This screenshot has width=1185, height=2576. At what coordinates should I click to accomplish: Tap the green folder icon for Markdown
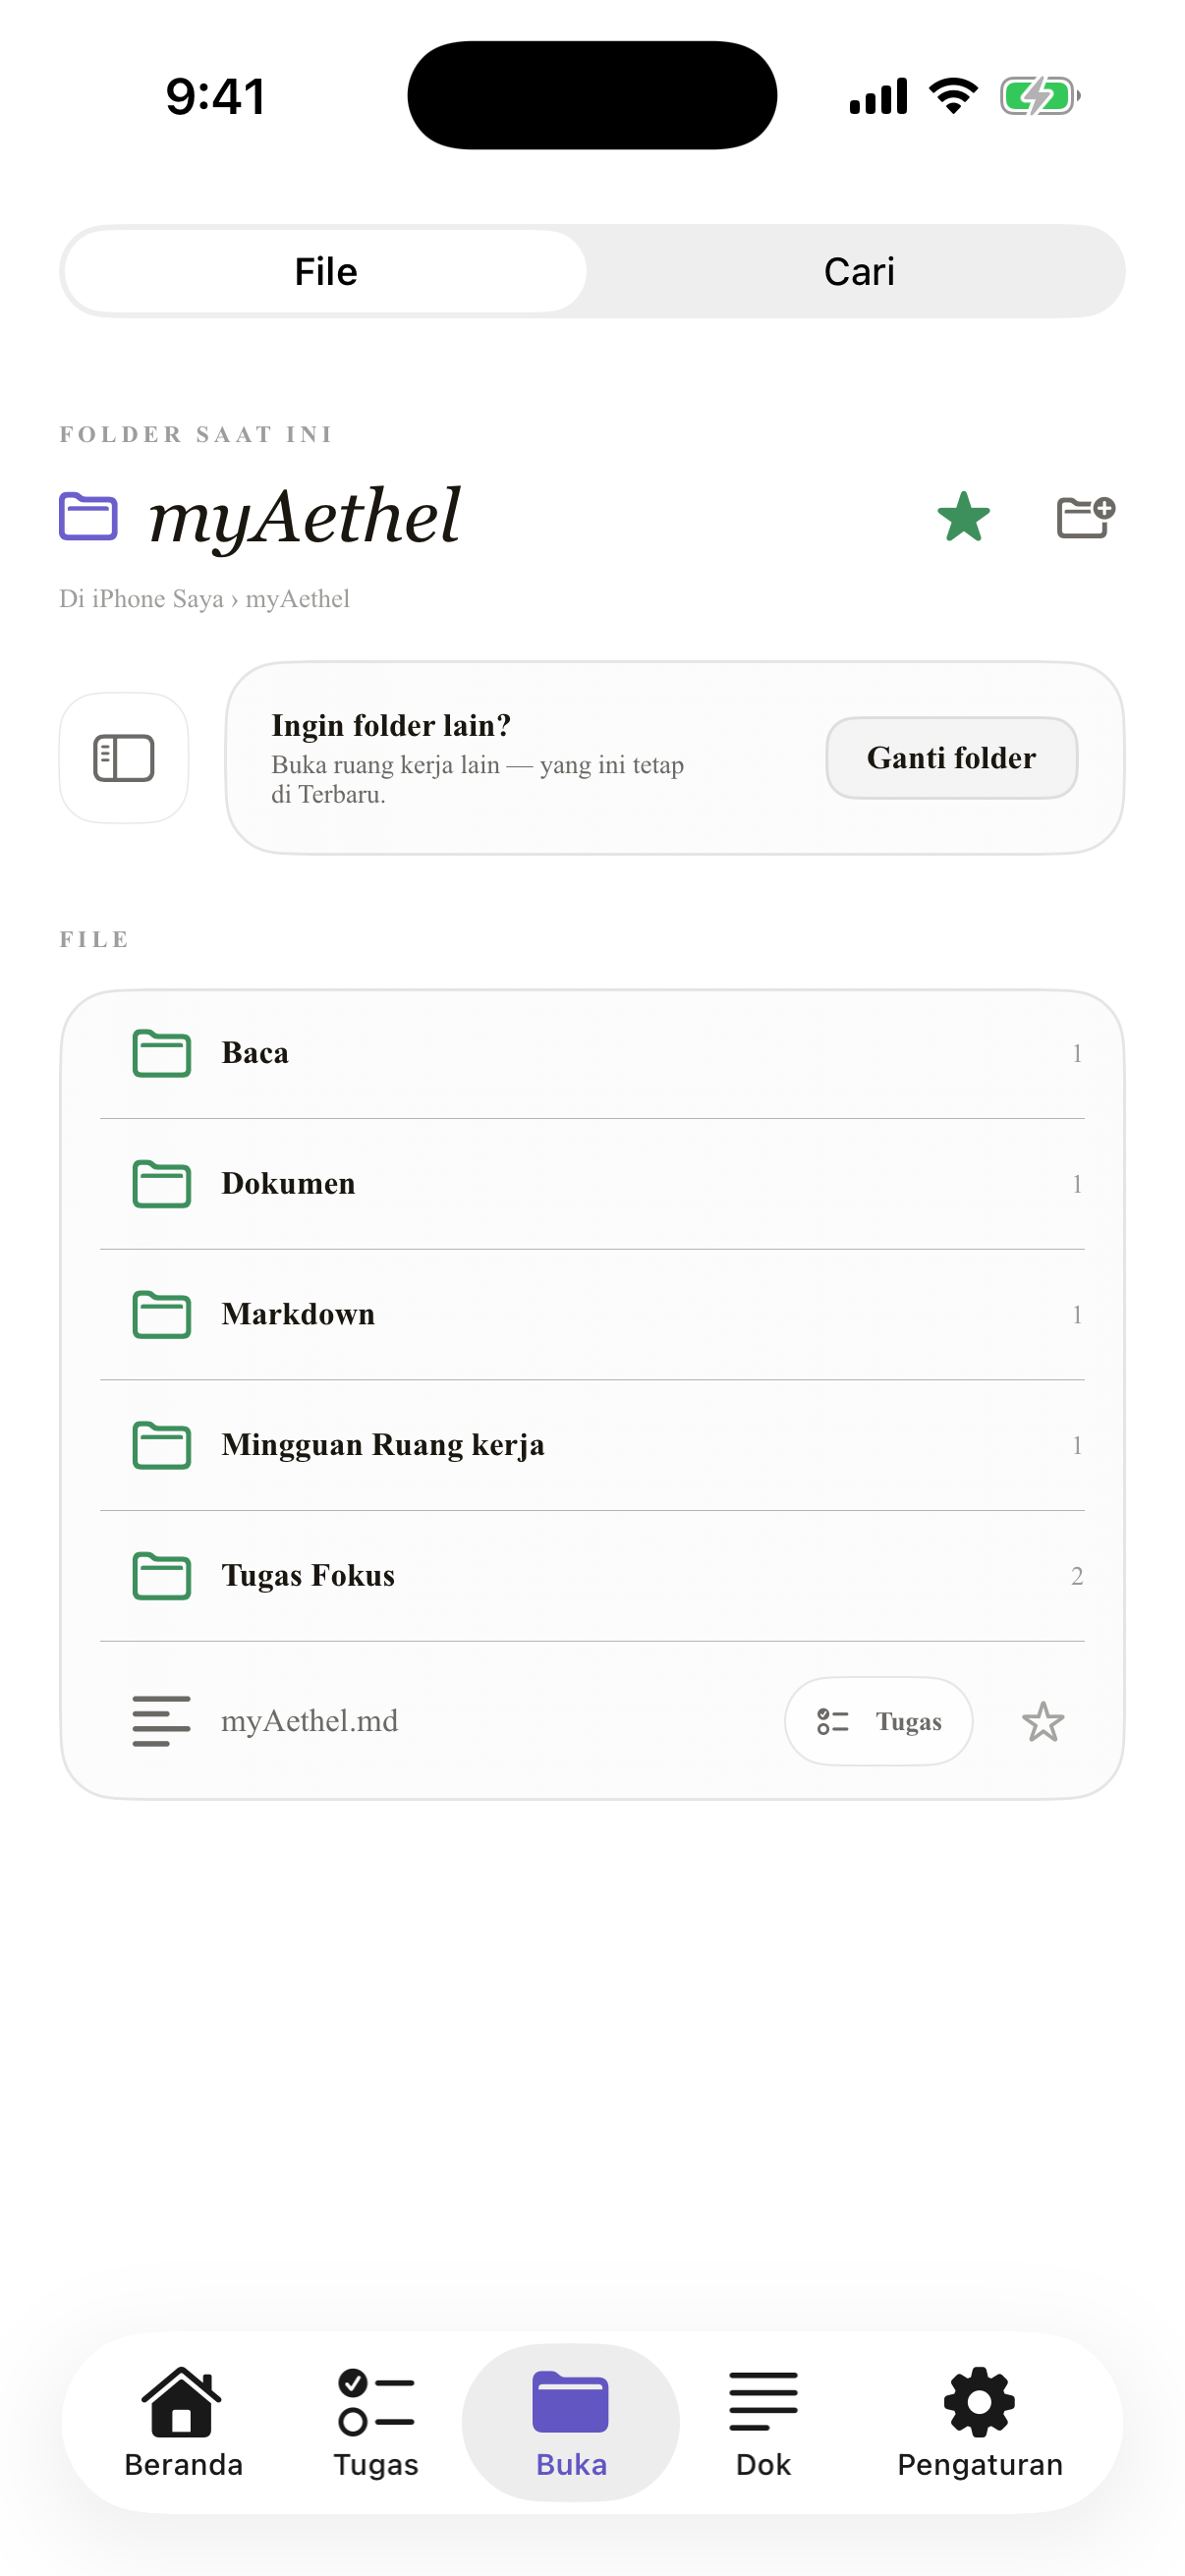click(x=161, y=1314)
